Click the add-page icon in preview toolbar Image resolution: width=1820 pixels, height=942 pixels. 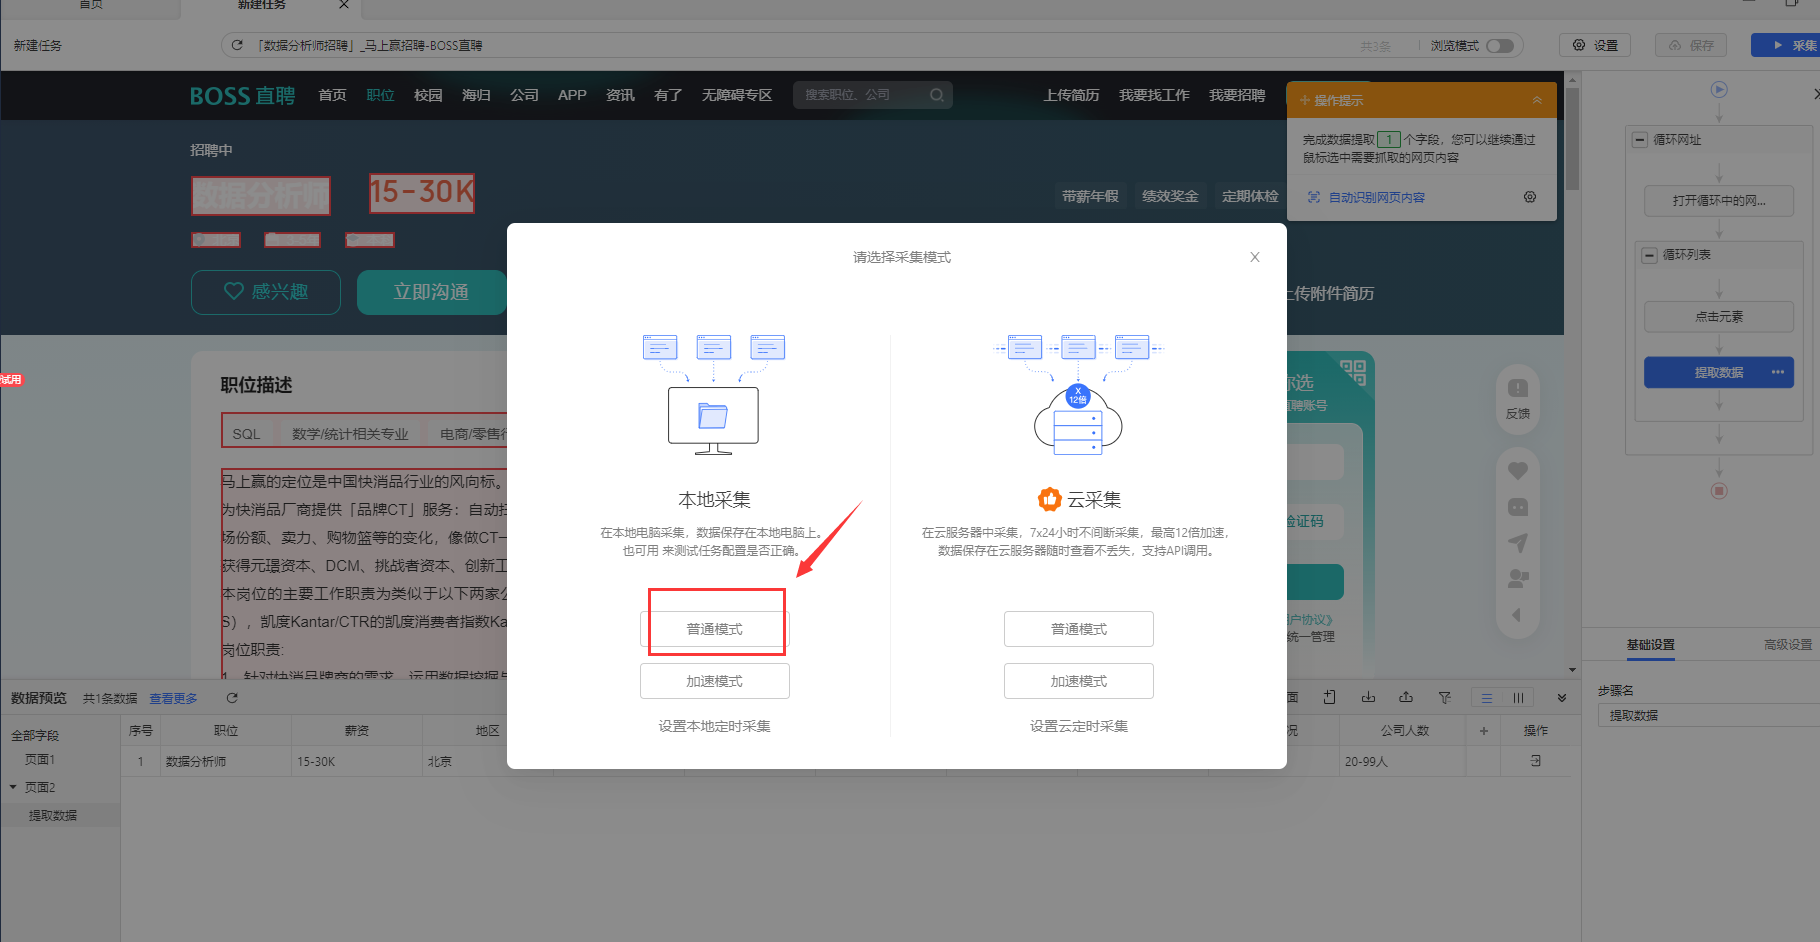(1329, 698)
